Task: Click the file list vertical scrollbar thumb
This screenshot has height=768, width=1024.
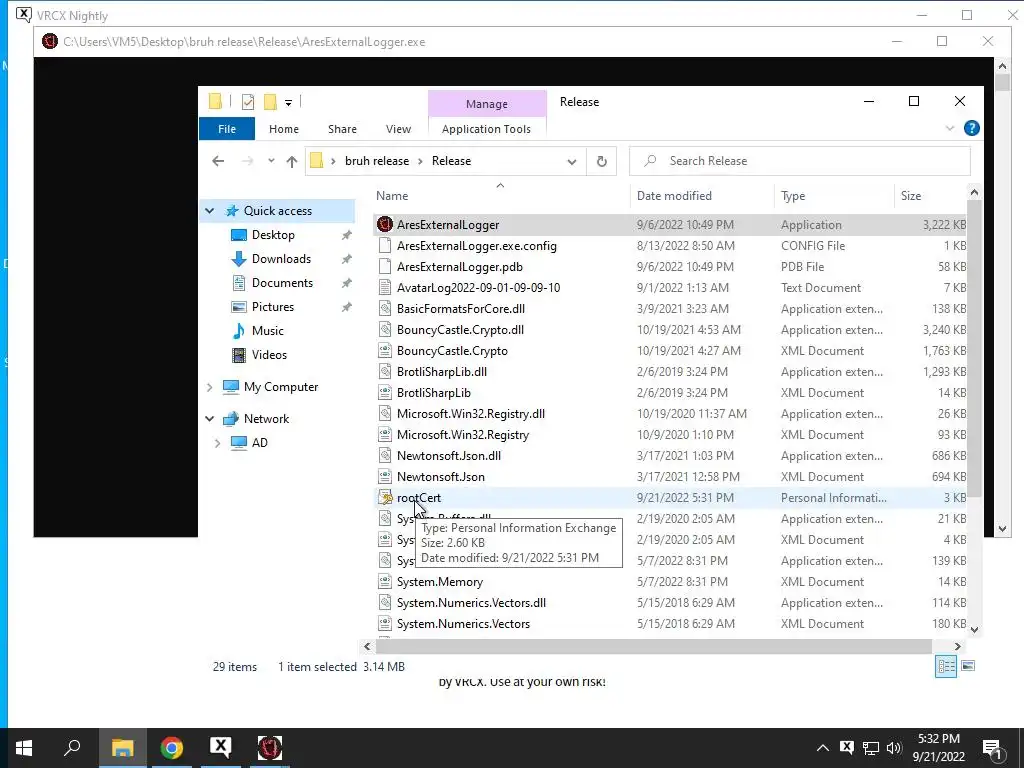Action: click(974, 349)
